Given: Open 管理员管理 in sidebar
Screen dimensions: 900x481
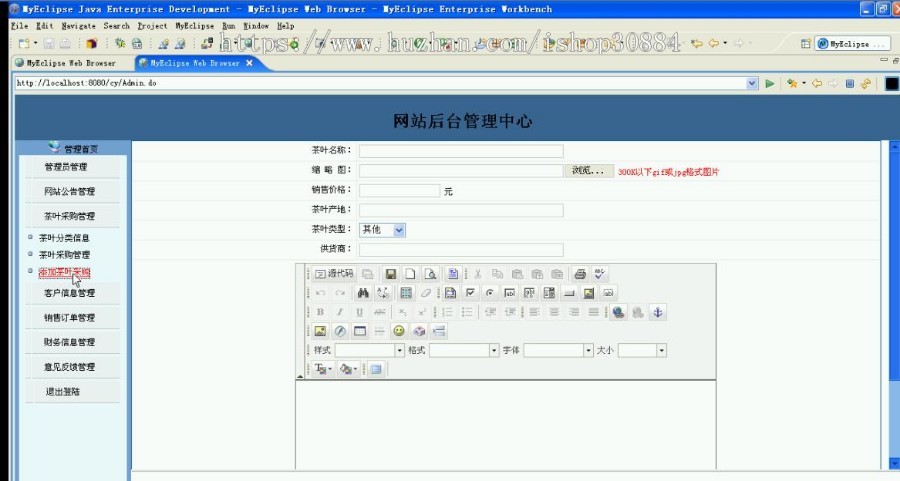Looking at the screenshot, I should (66, 167).
